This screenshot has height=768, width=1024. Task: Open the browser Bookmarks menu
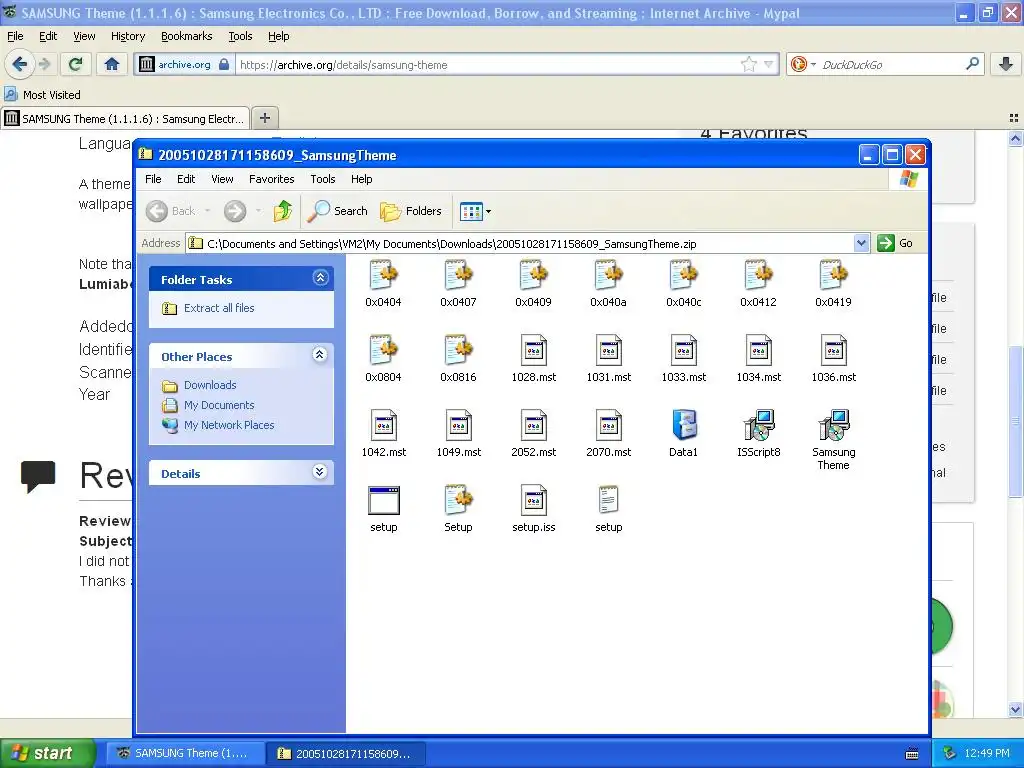[187, 37]
